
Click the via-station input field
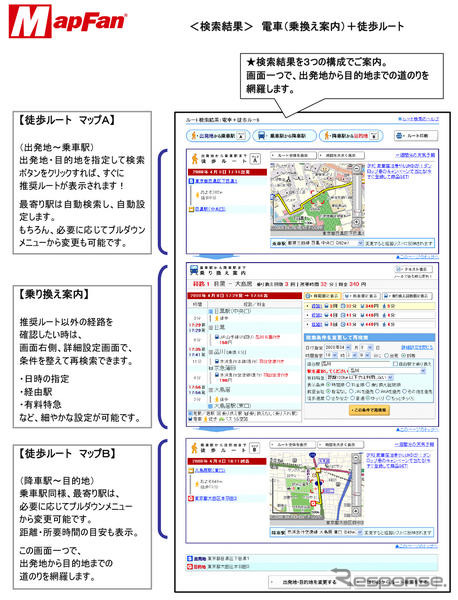tap(356, 364)
